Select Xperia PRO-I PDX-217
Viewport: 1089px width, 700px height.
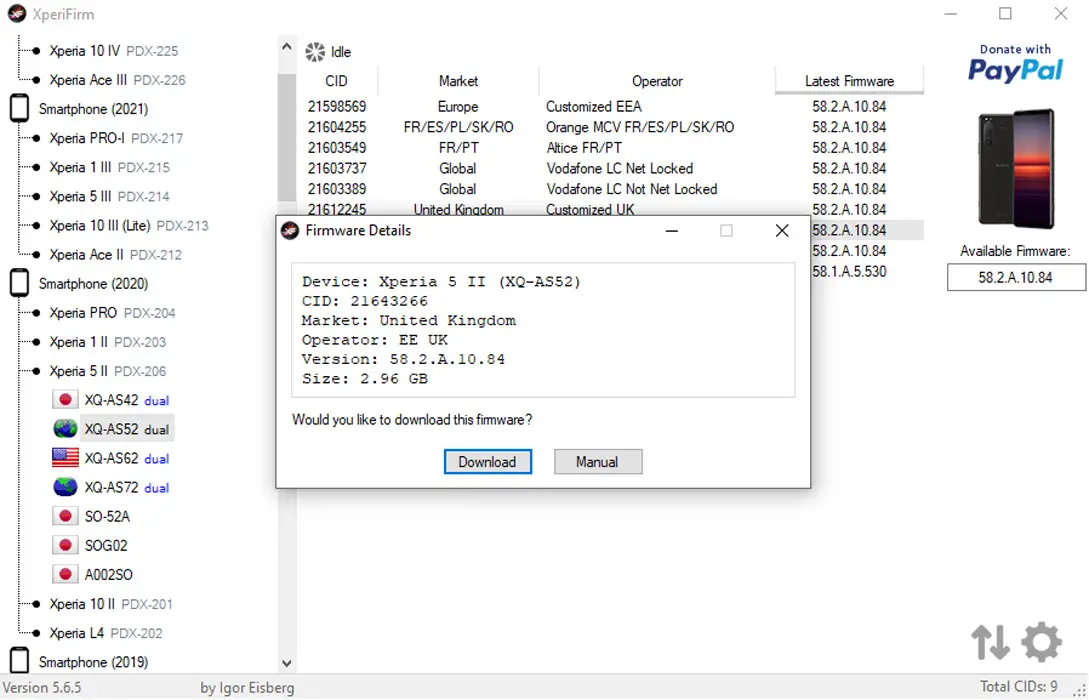pyautogui.click(x=116, y=138)
